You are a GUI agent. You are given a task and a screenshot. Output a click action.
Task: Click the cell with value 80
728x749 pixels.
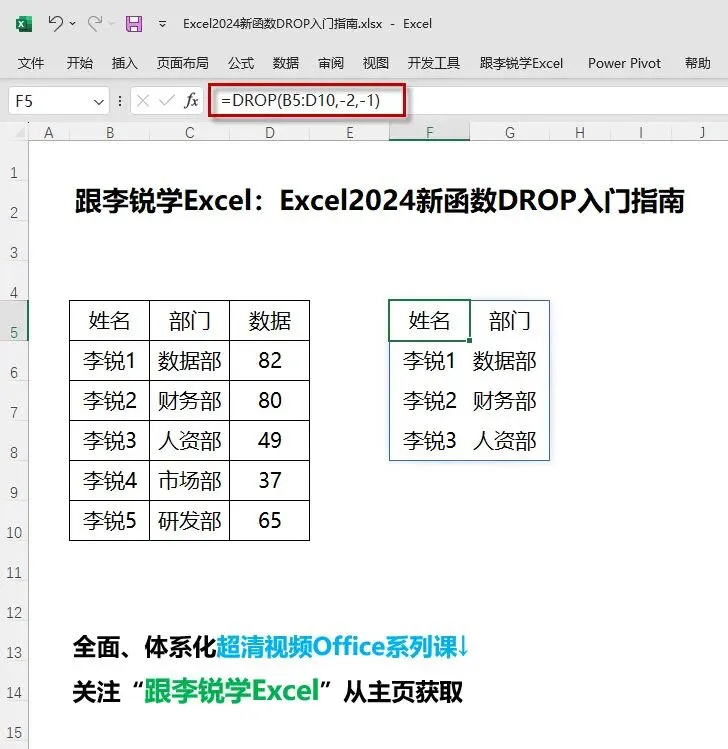pos(270,401)
